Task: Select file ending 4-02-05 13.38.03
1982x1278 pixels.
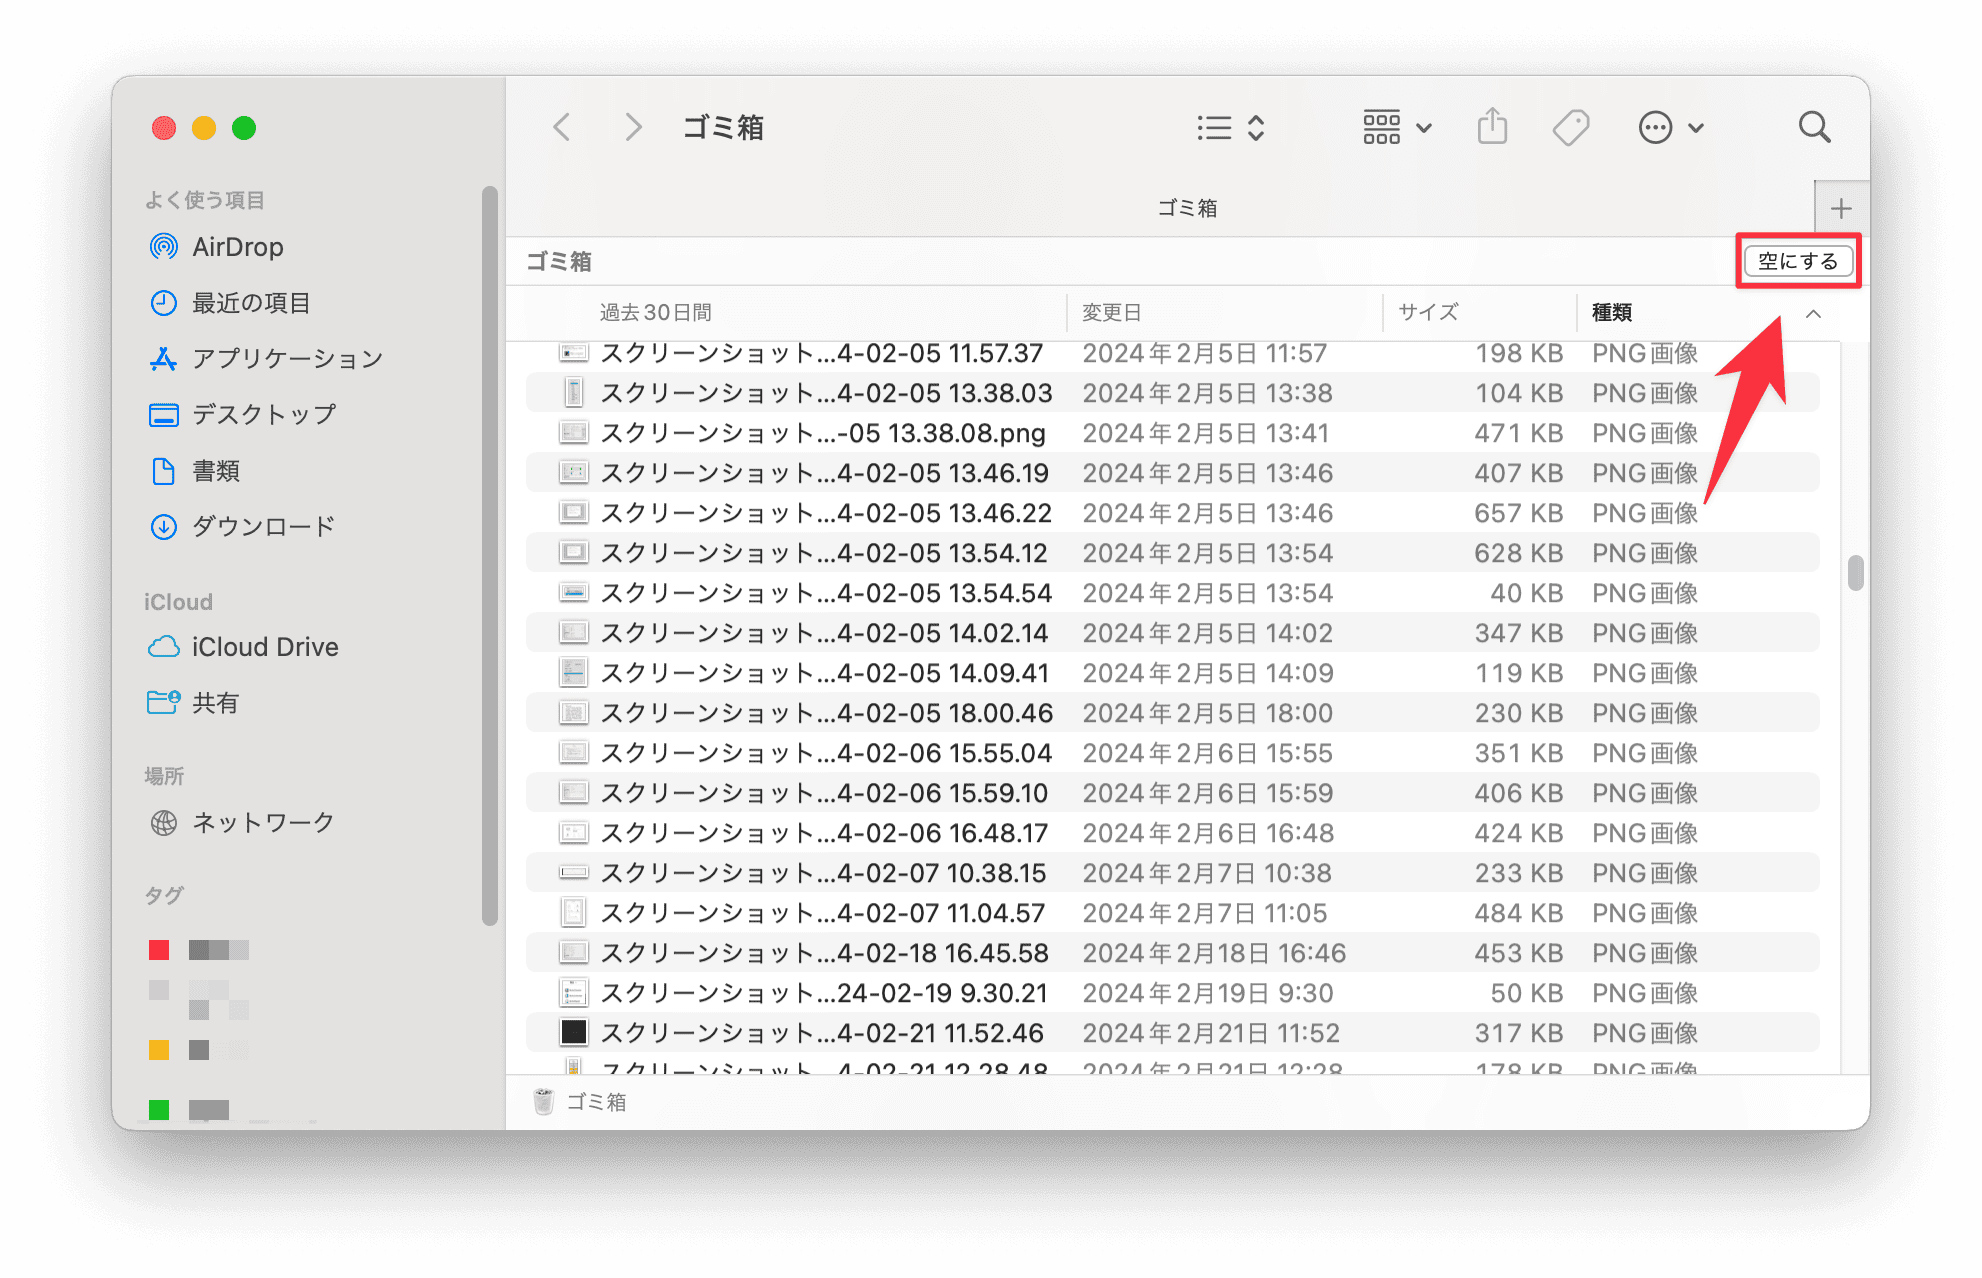Action: coord(1172,393)
